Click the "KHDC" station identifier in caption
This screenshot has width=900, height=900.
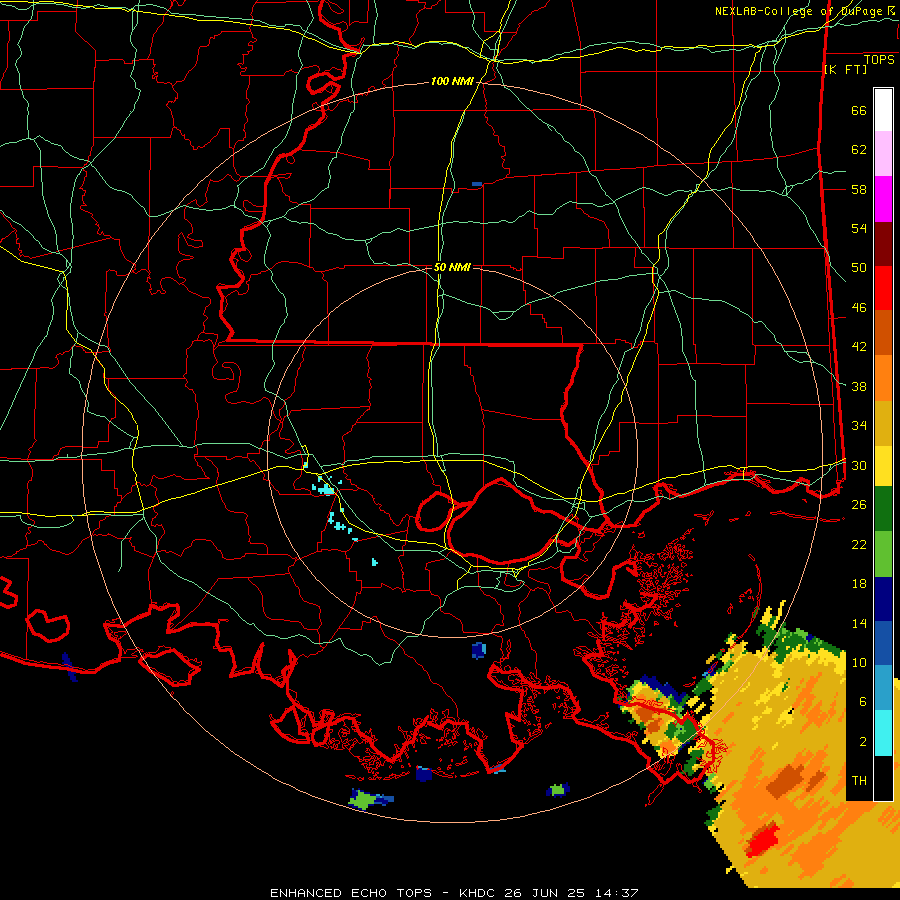tap(477, 893)
